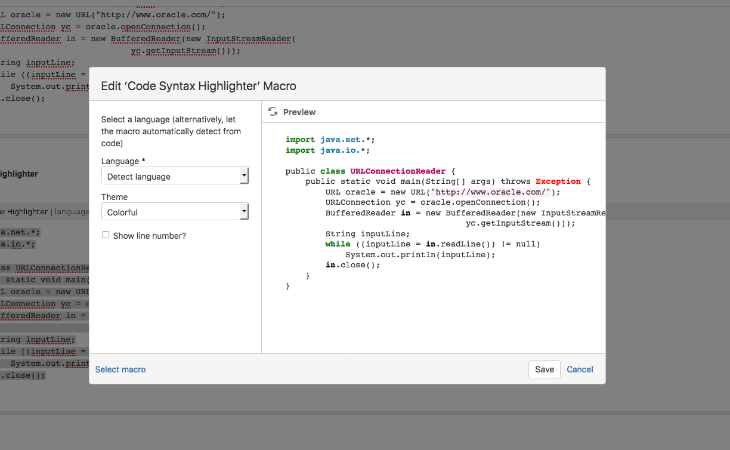Open the Theme dropdown showing Colorful
730x450 pixels.
click(x=175, y=212)
